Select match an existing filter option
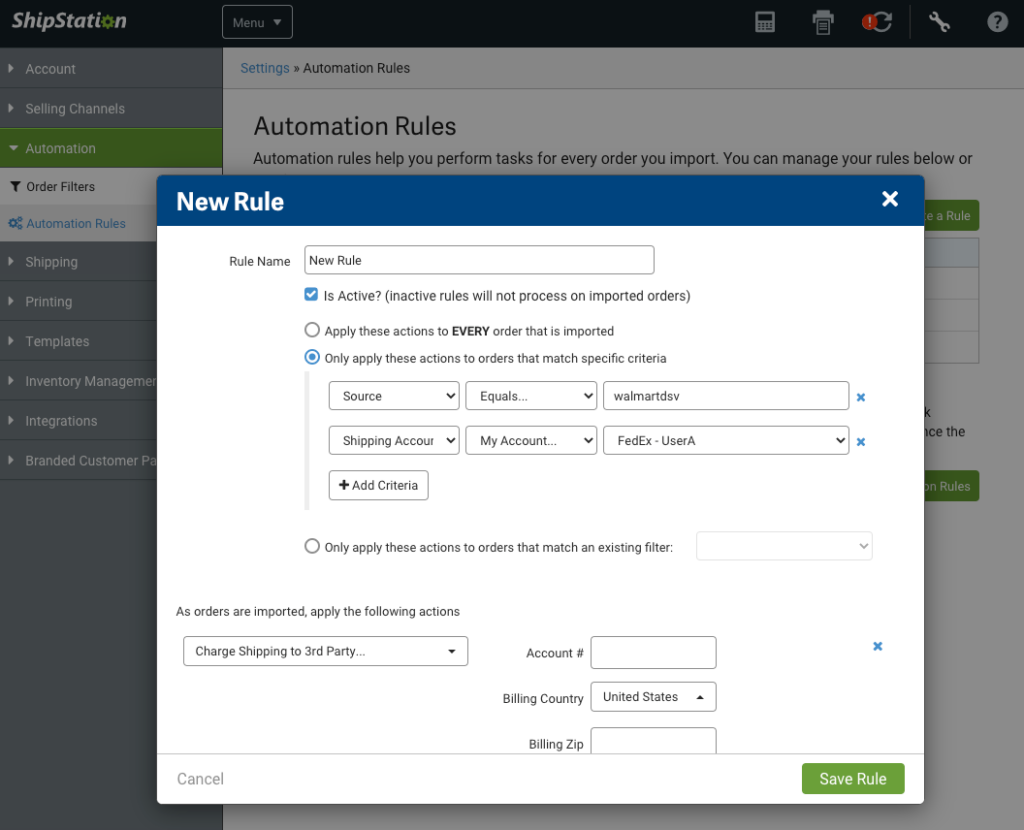This screenshot has height=830, width=1024. point(312,547)
